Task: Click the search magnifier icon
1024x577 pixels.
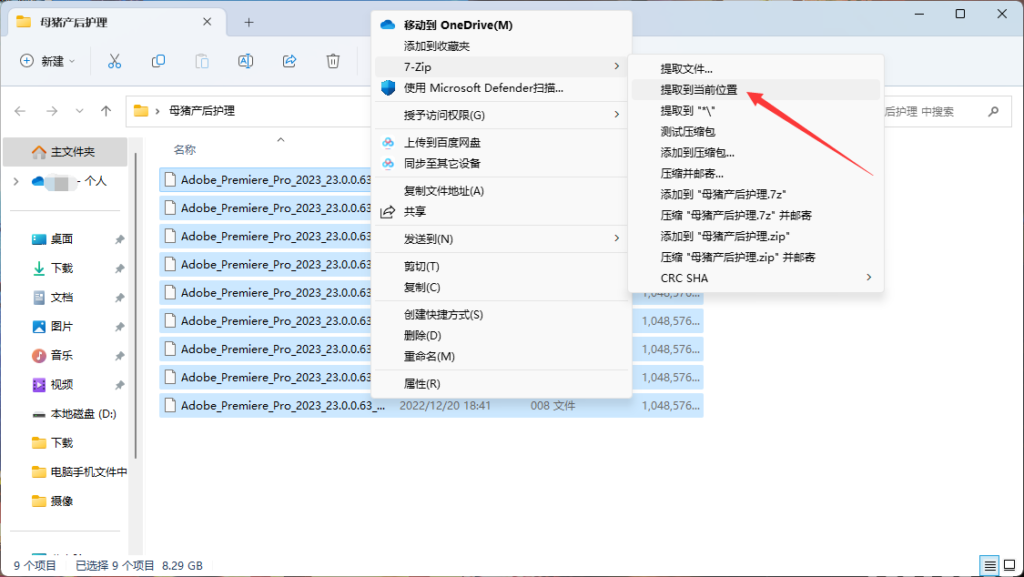Action: [993, 112]
